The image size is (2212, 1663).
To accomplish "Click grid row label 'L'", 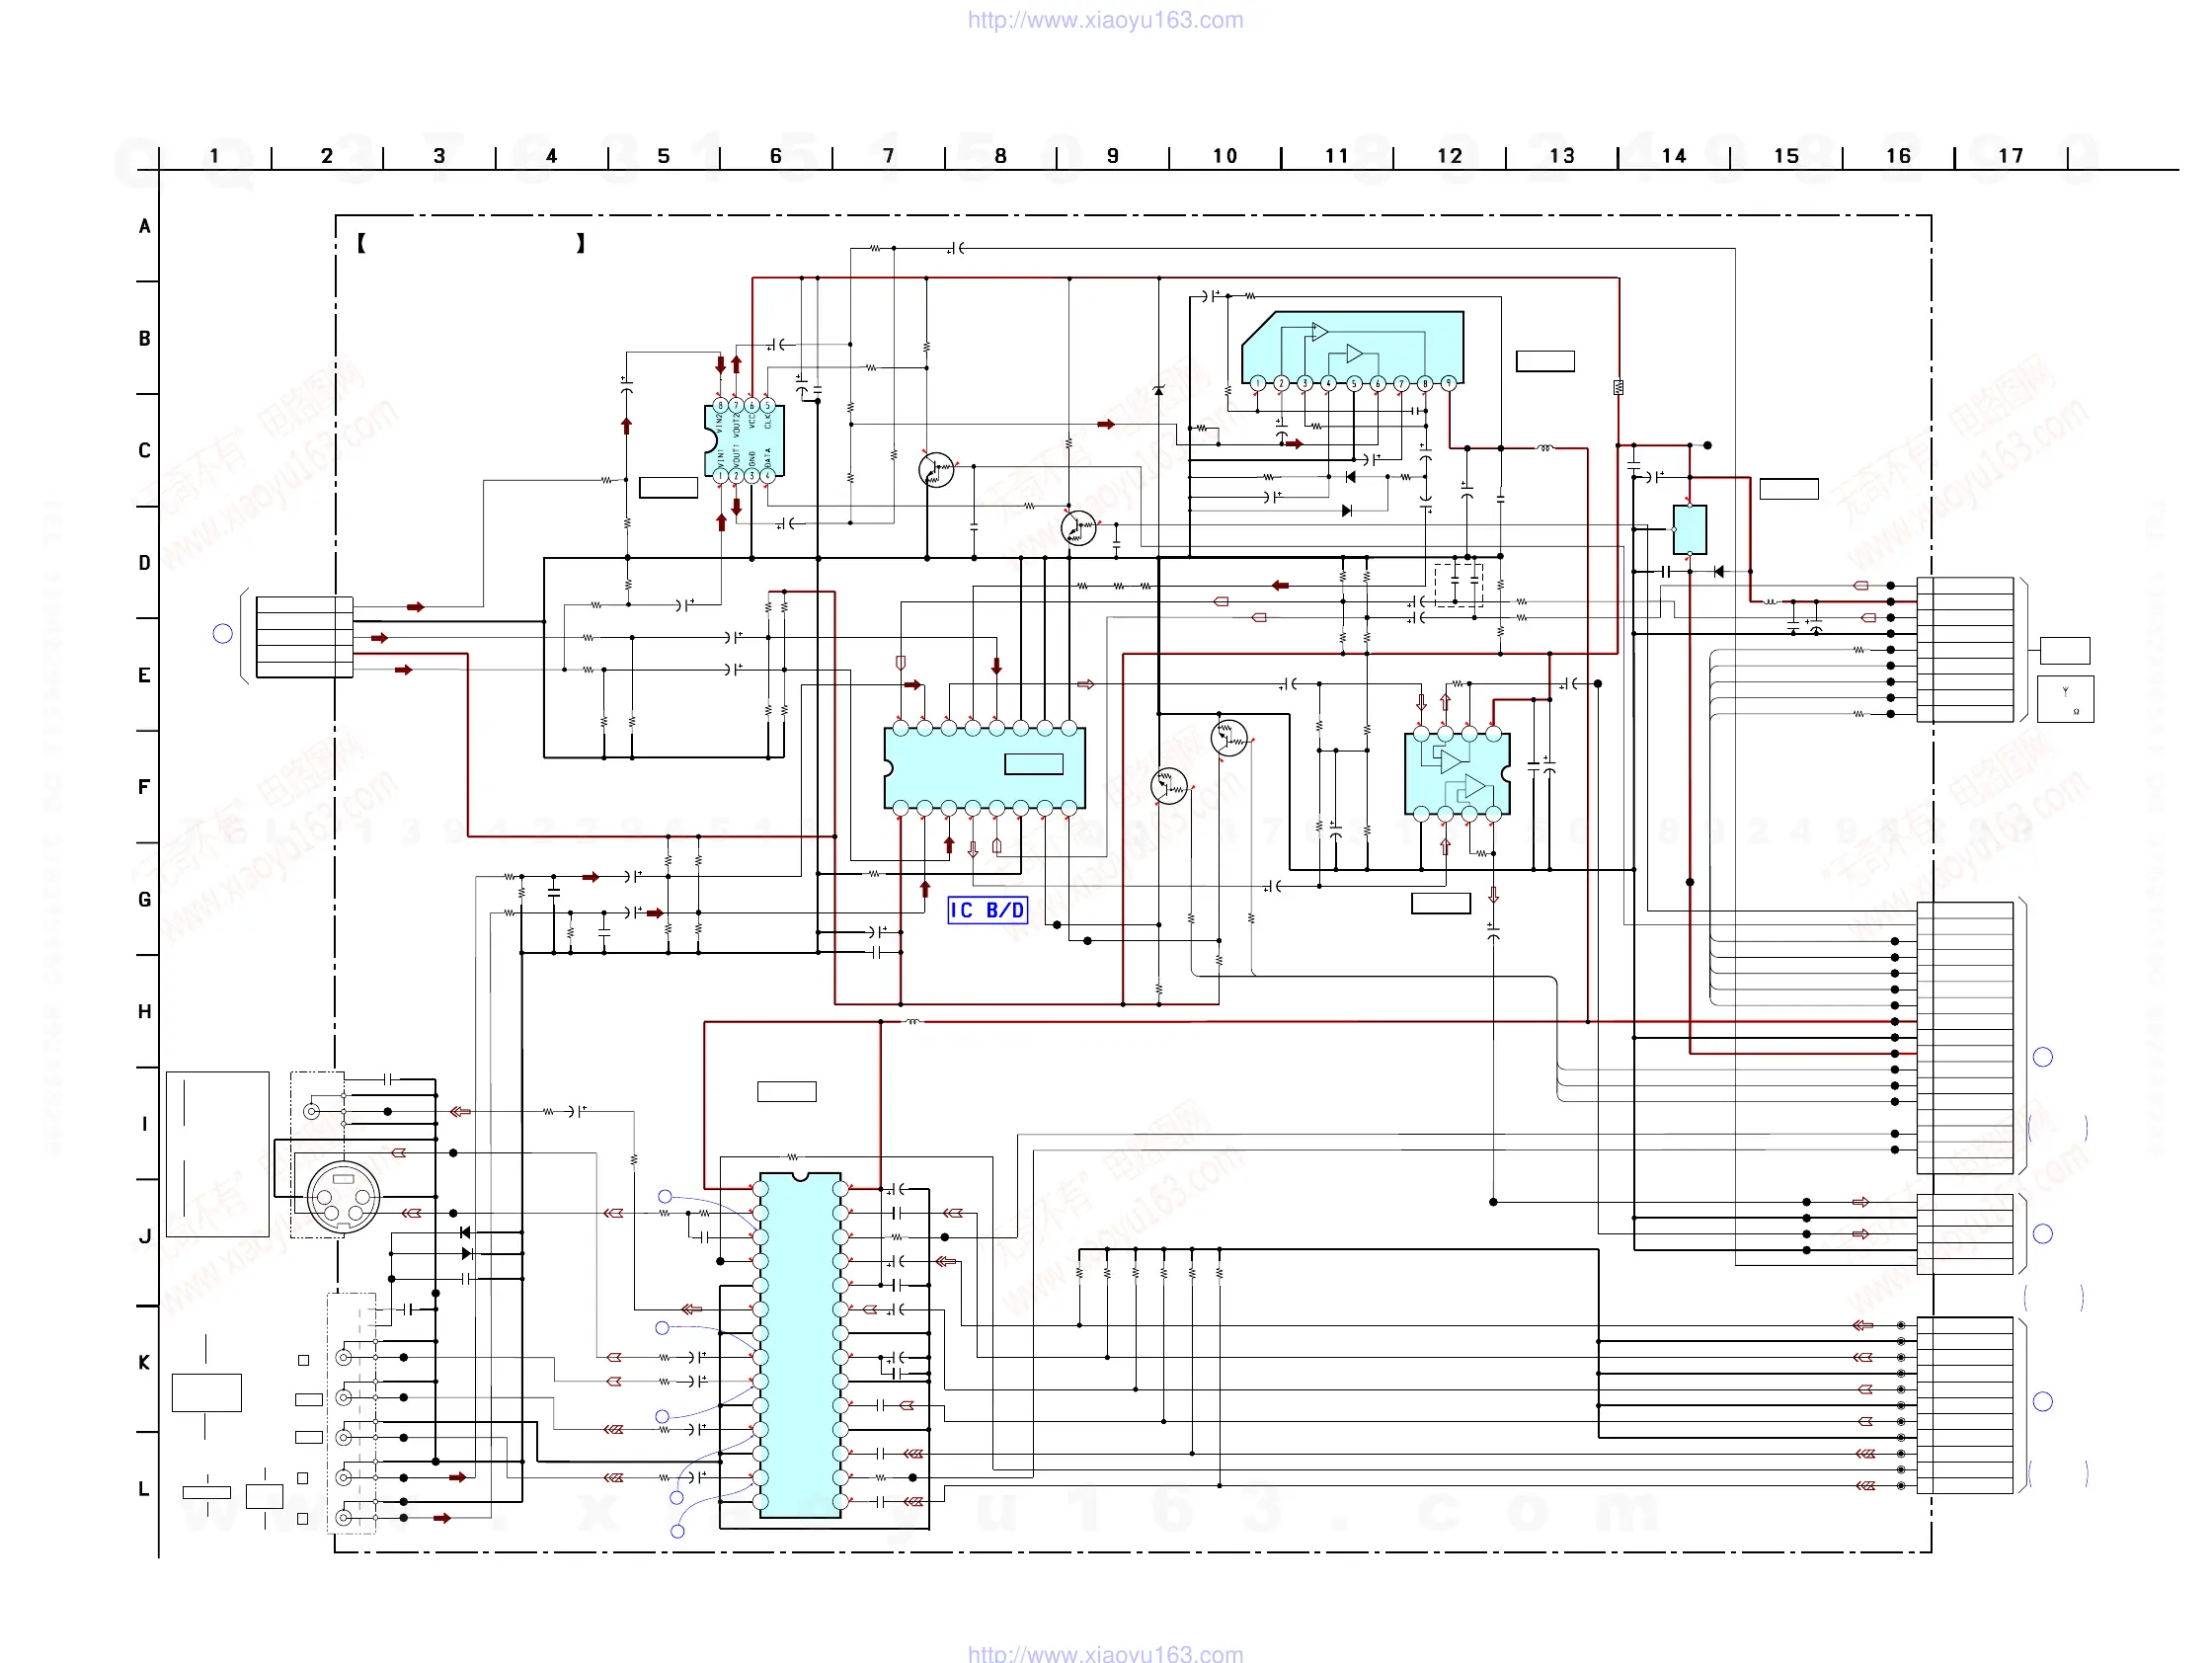I will [x=144, y=1489].
